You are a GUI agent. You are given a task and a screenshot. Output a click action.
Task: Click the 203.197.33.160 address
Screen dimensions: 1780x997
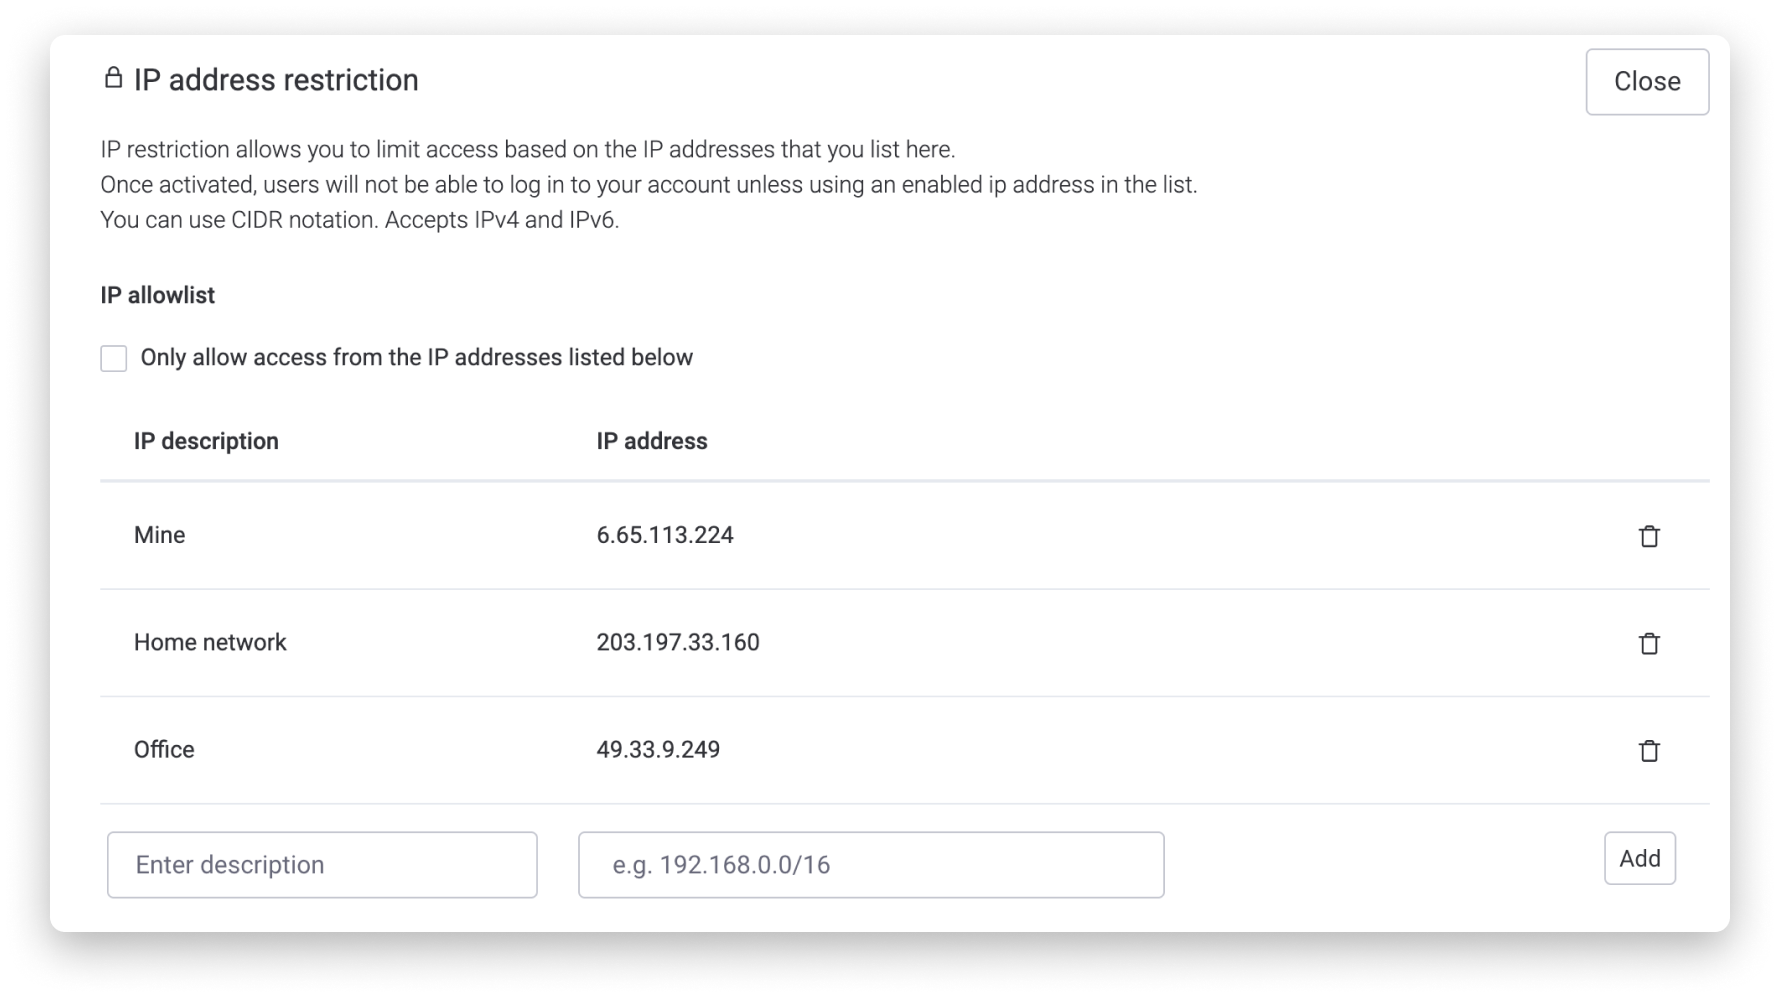click(678, 642)
